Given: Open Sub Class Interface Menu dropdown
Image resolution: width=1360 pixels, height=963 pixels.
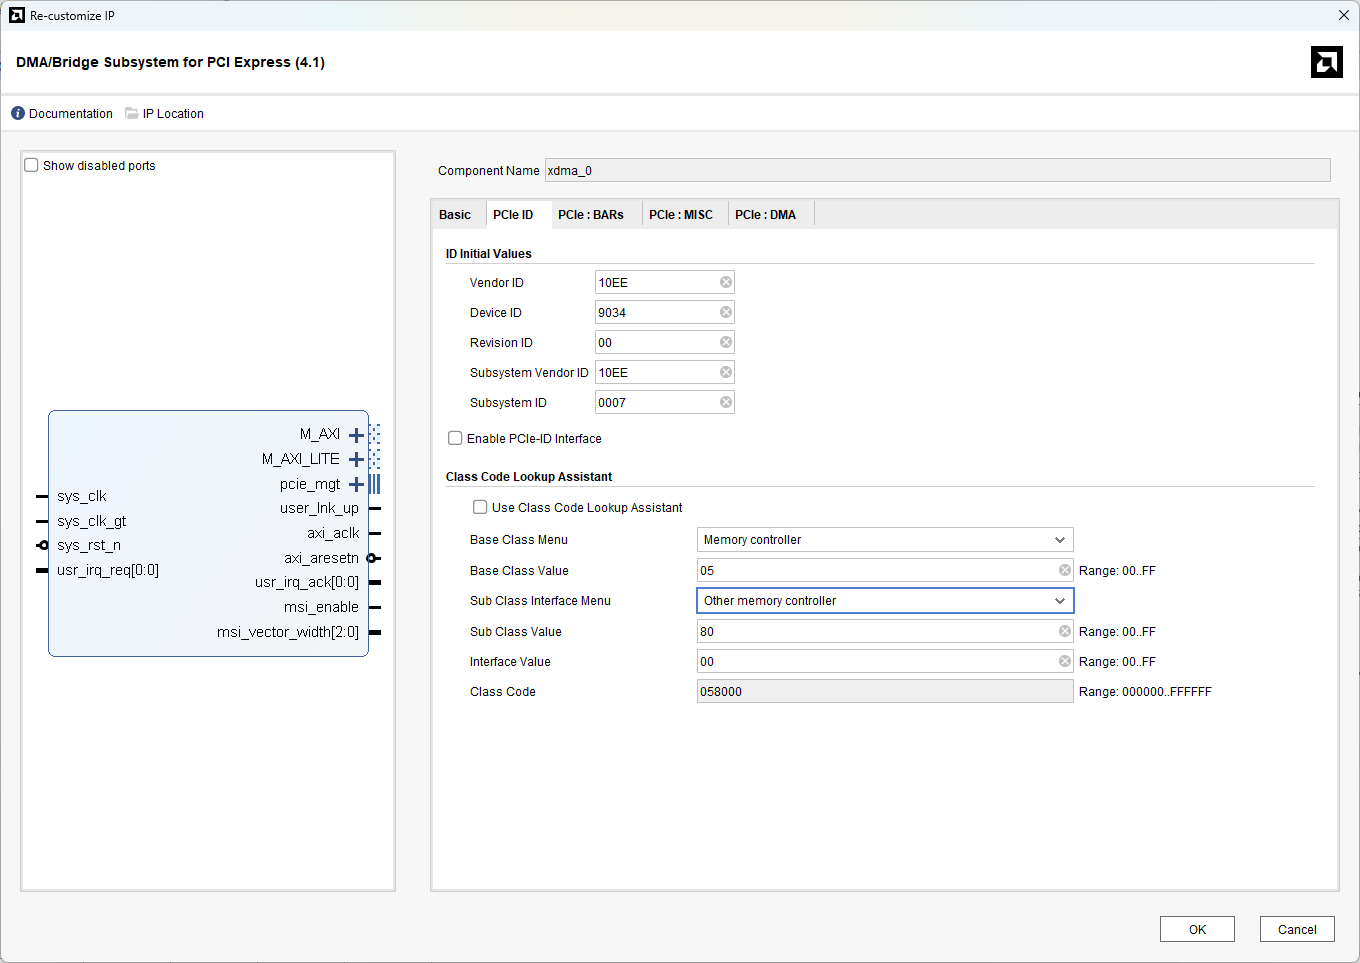Looking at the screenshot, I should click(884, 601).
